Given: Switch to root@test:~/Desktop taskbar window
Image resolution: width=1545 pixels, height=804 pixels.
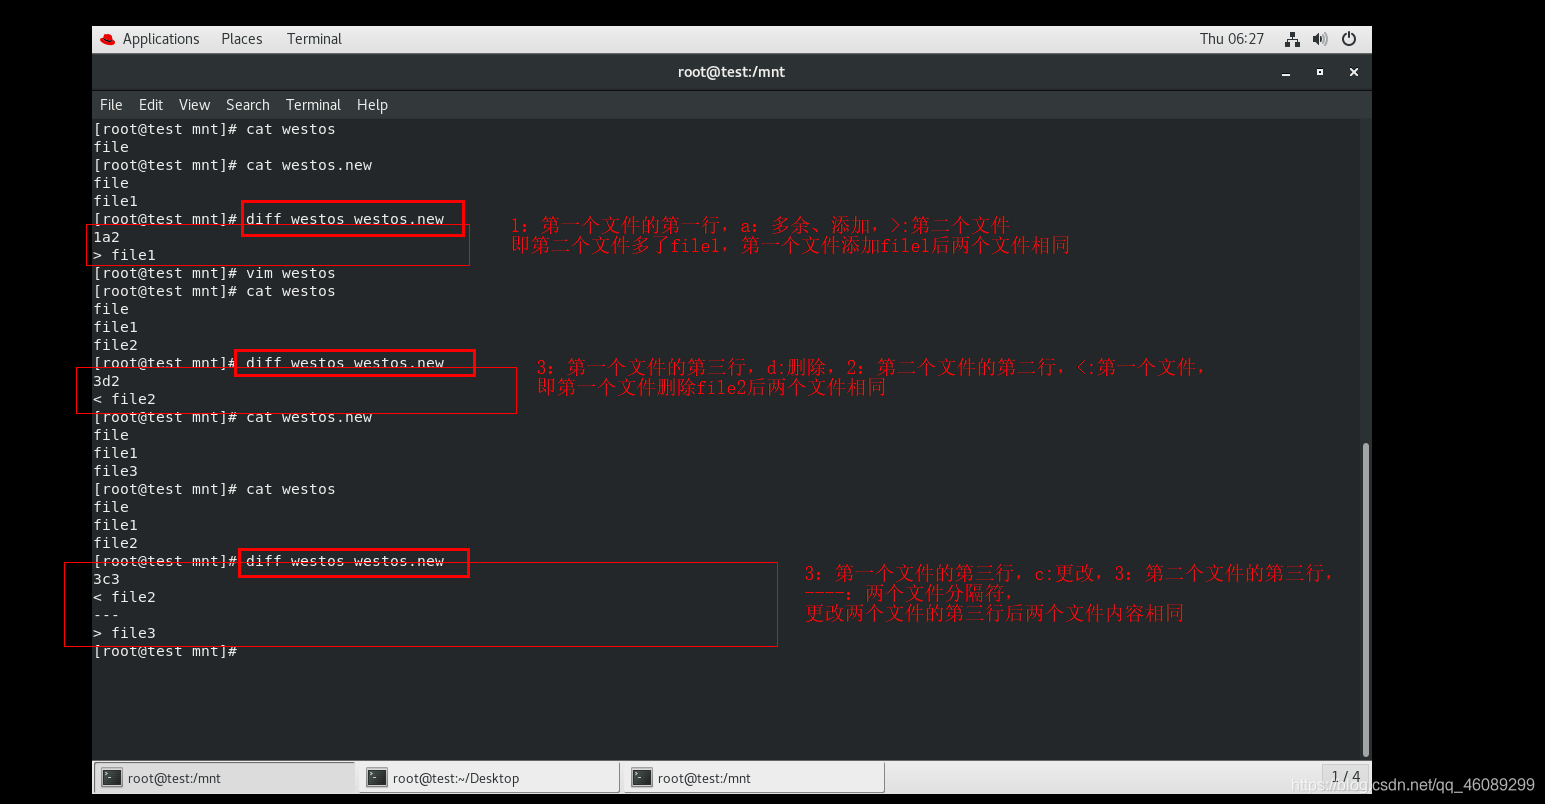Looking at the screenshot, I should 489,778.
